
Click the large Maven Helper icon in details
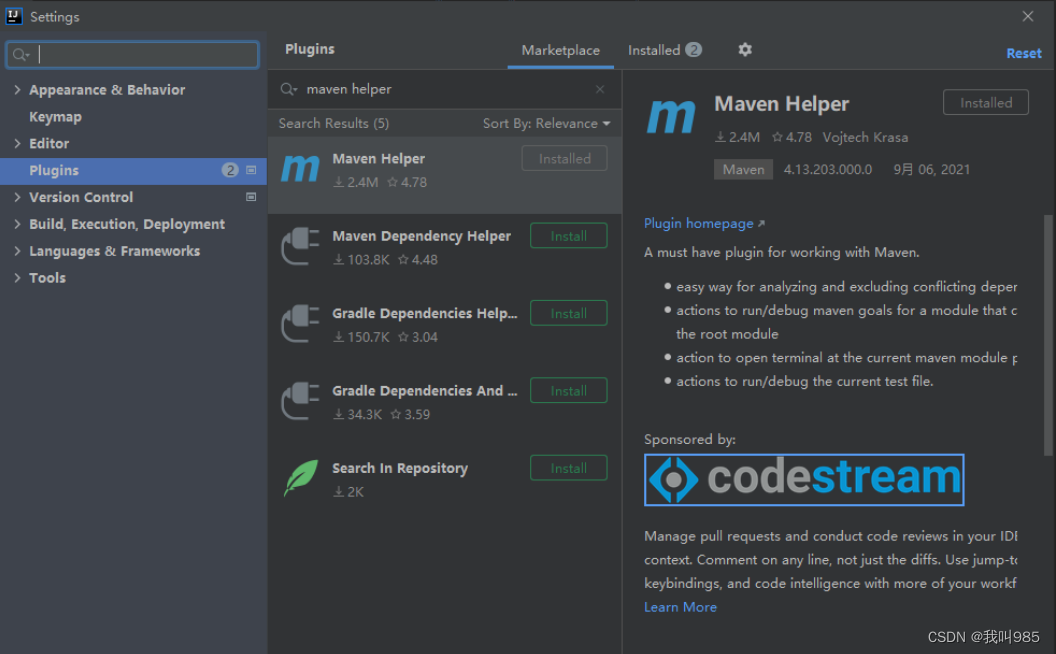(671, 117)
